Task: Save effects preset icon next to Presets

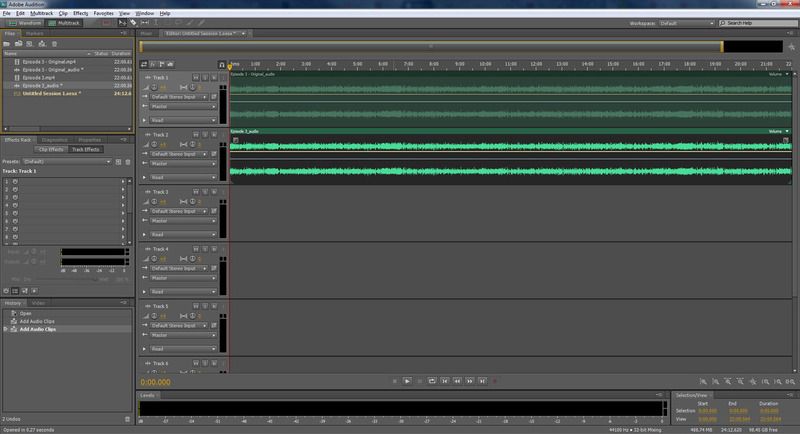Action: (118, 162)
